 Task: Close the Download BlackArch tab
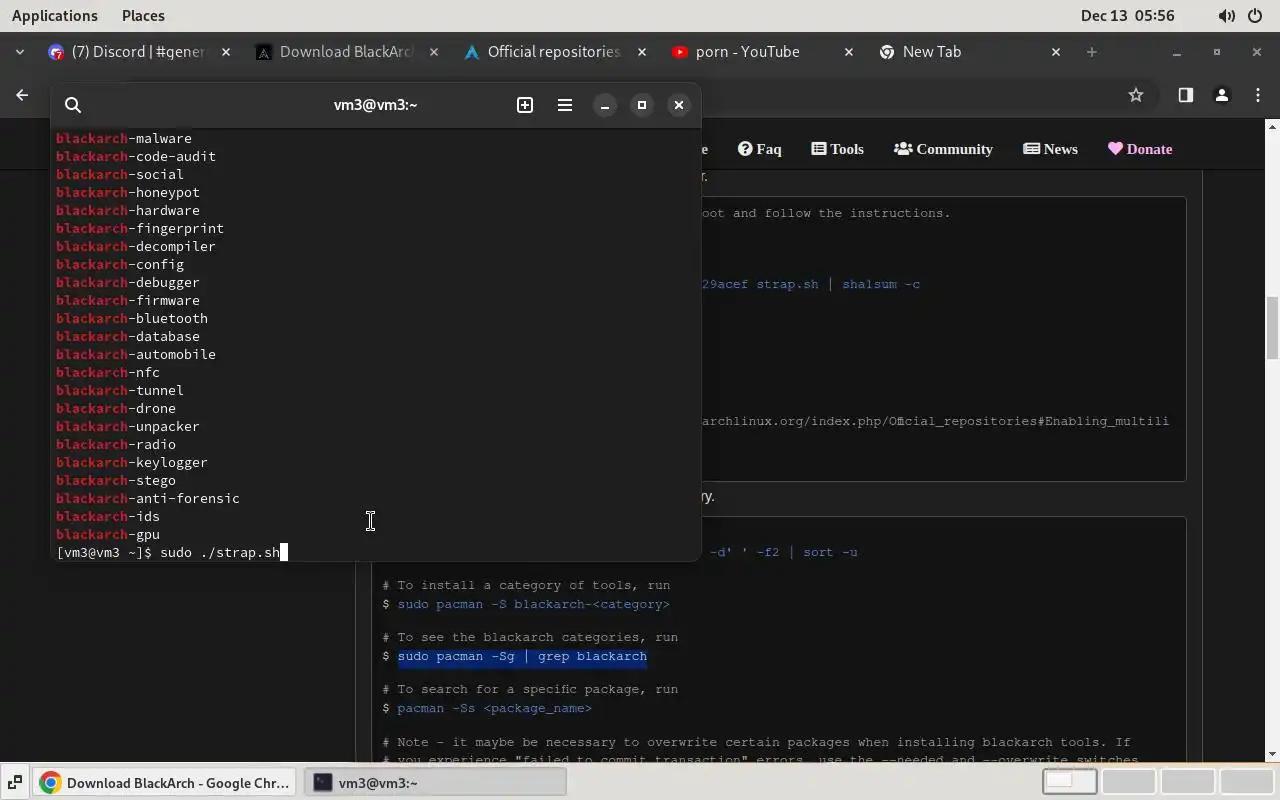point(433,52)
